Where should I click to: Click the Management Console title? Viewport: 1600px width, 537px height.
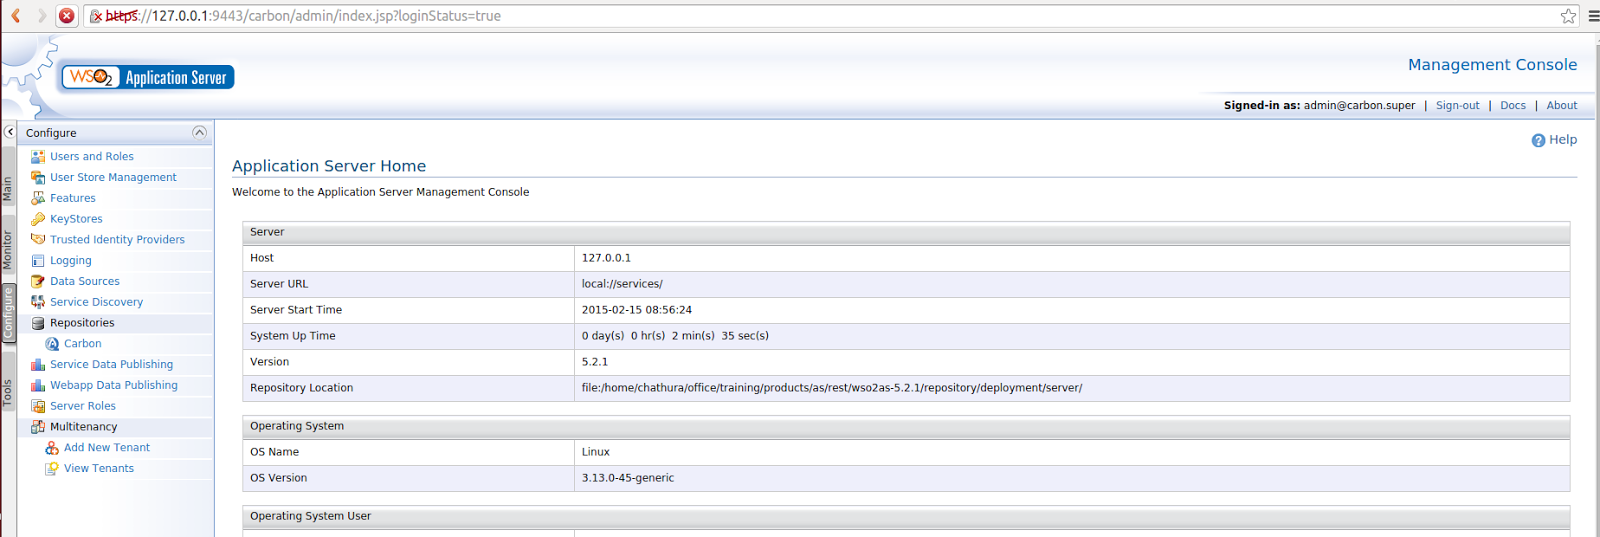click(x=1492, y=65)
